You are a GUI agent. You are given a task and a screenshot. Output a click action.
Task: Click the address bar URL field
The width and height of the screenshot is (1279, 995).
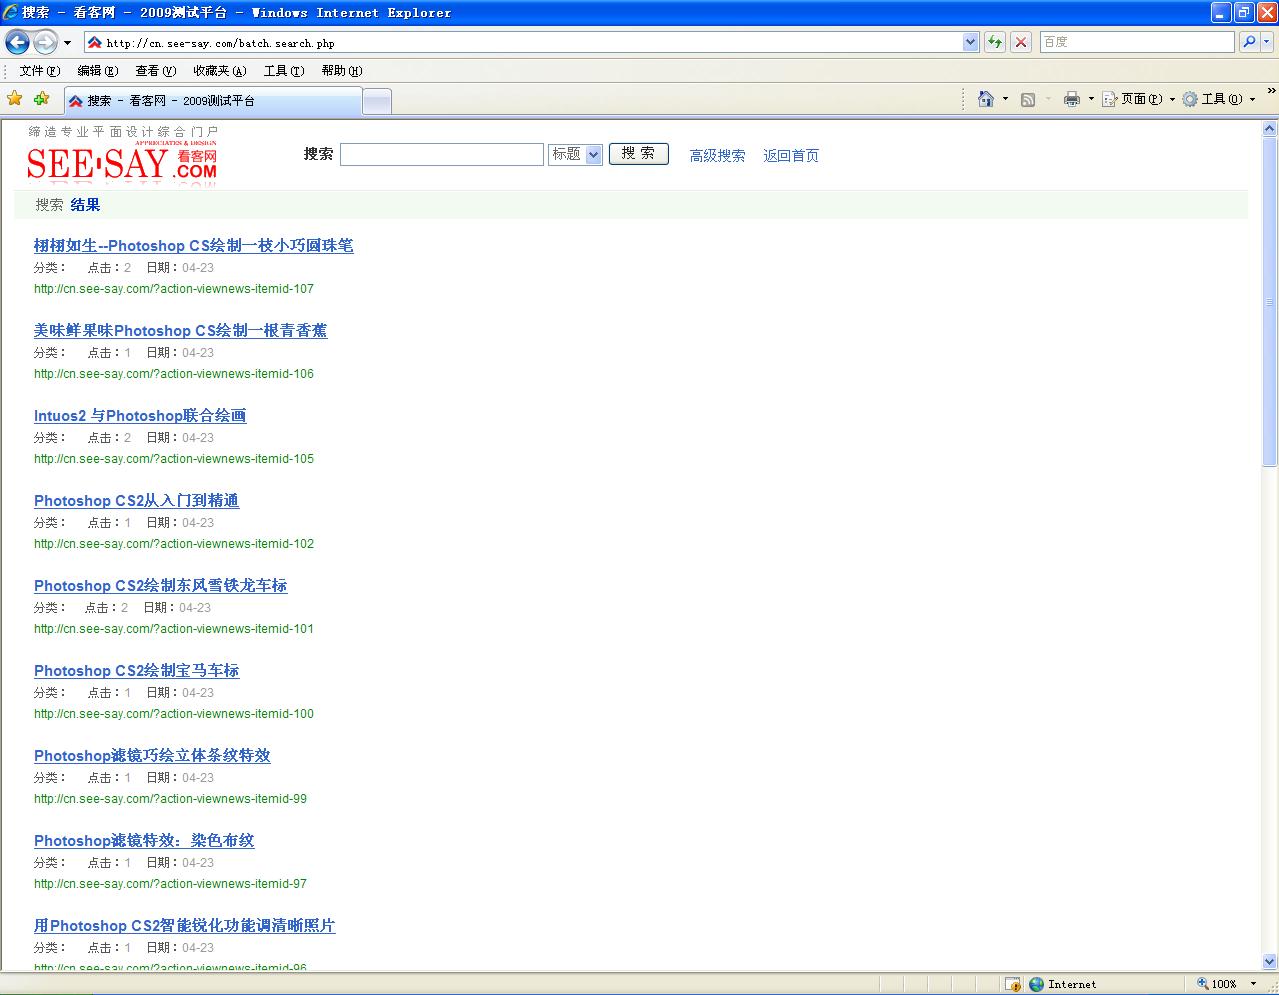(x=523, y=43)
